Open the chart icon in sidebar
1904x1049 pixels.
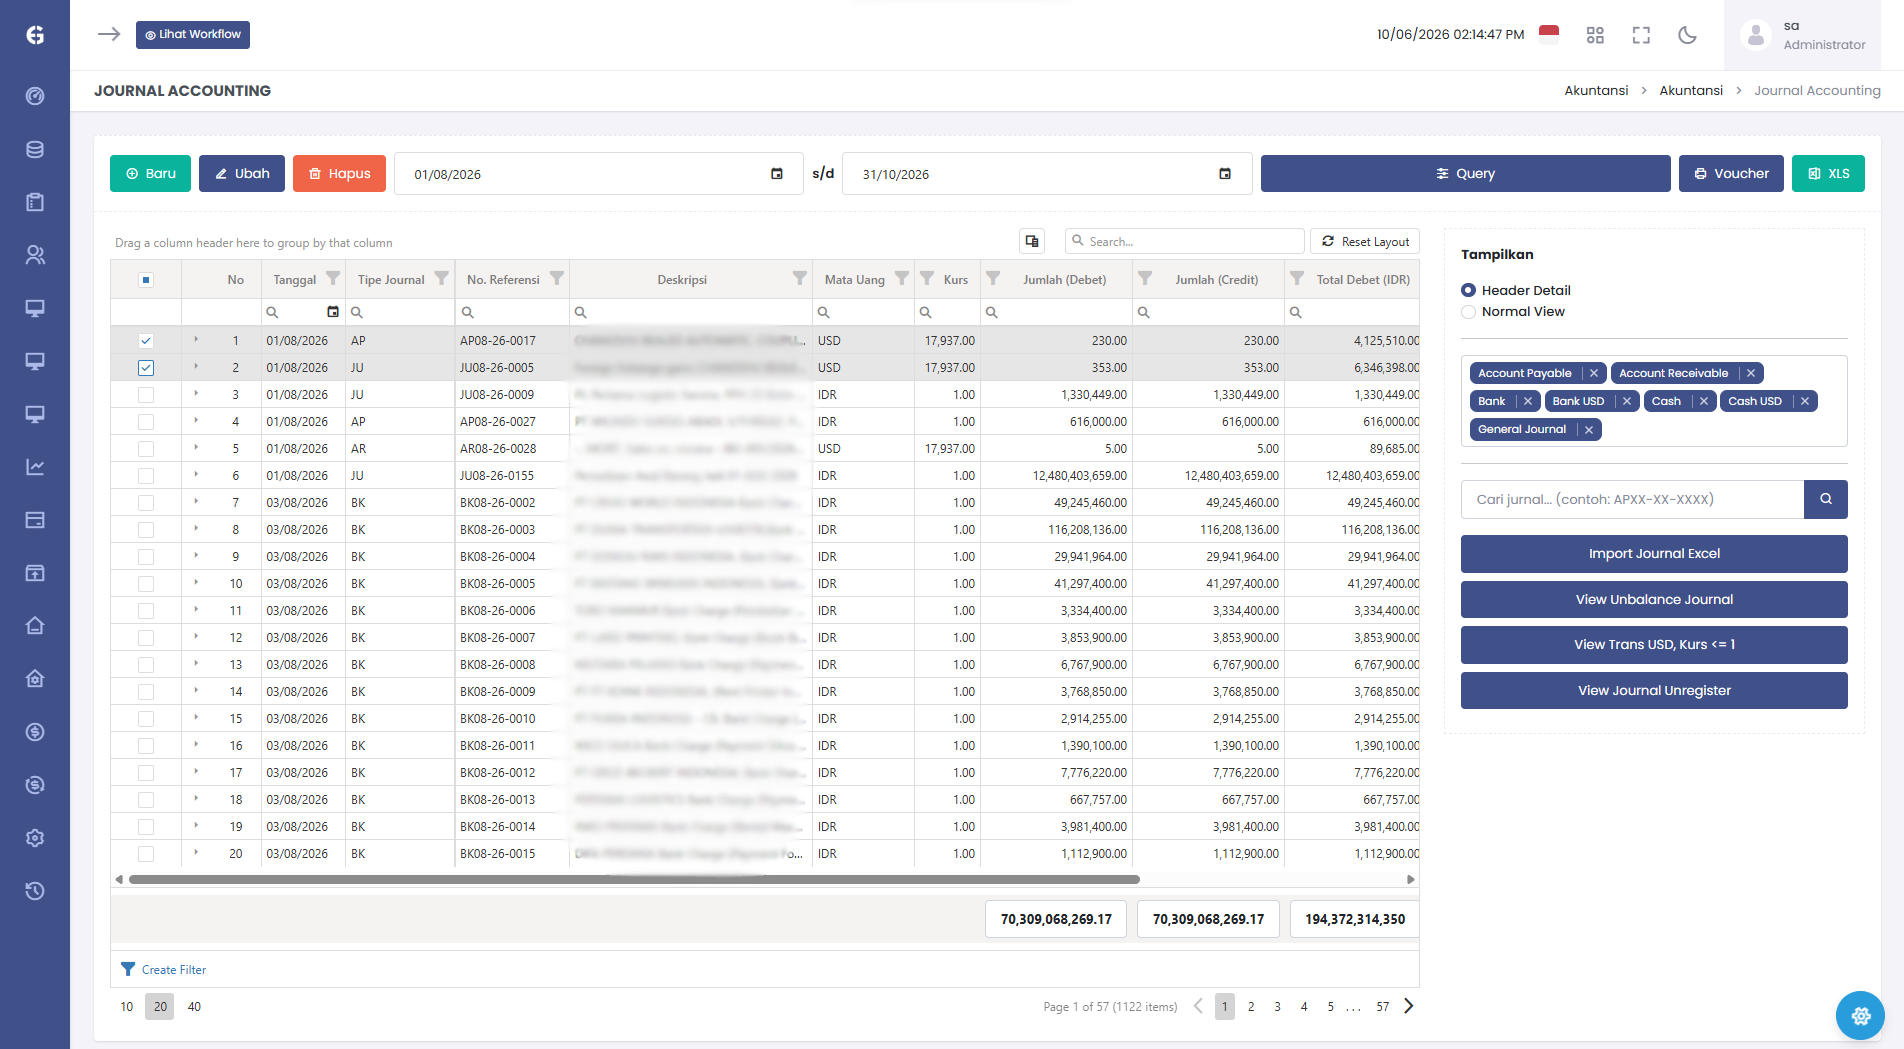35,467
